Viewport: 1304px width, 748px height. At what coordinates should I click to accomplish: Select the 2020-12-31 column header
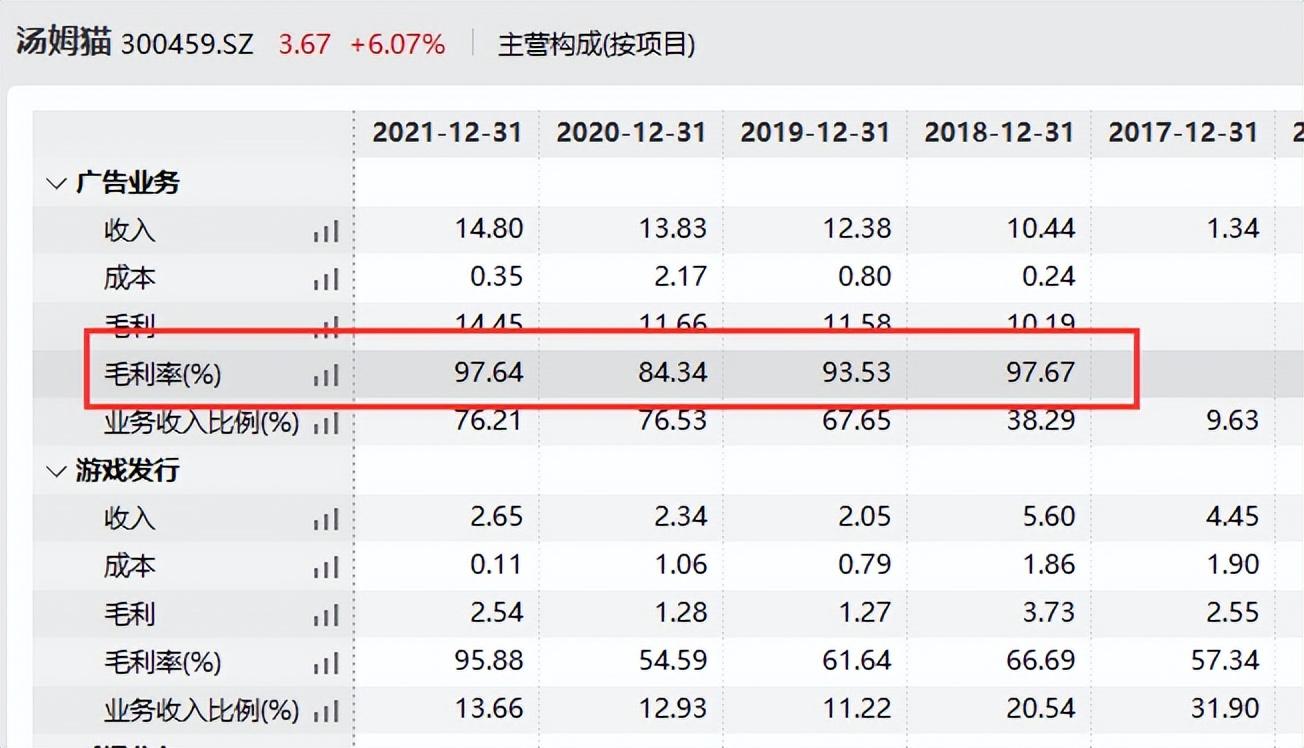click(x=631, y=133)
